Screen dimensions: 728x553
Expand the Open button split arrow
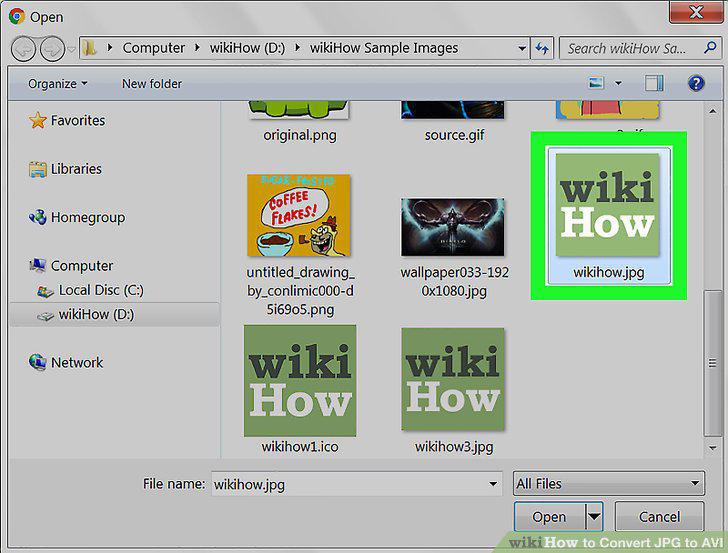click(x=594, y=516)
